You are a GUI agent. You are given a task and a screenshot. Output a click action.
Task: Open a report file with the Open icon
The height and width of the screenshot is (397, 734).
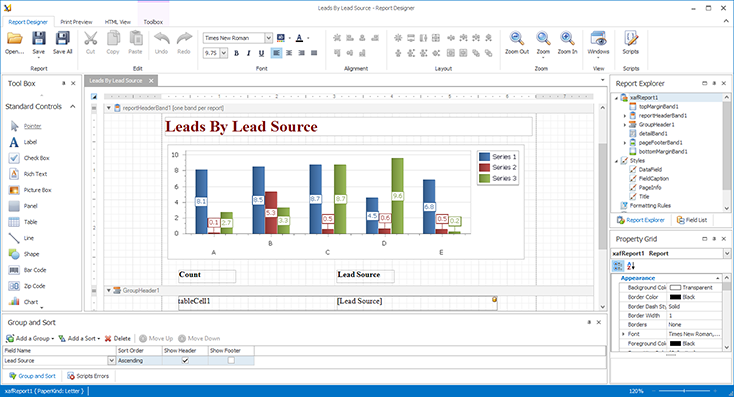tap(15, 39)
